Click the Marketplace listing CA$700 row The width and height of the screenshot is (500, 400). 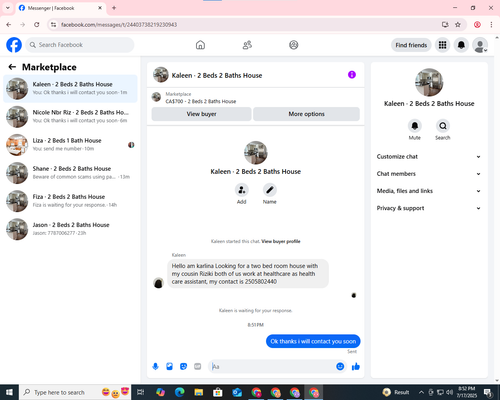255,98
